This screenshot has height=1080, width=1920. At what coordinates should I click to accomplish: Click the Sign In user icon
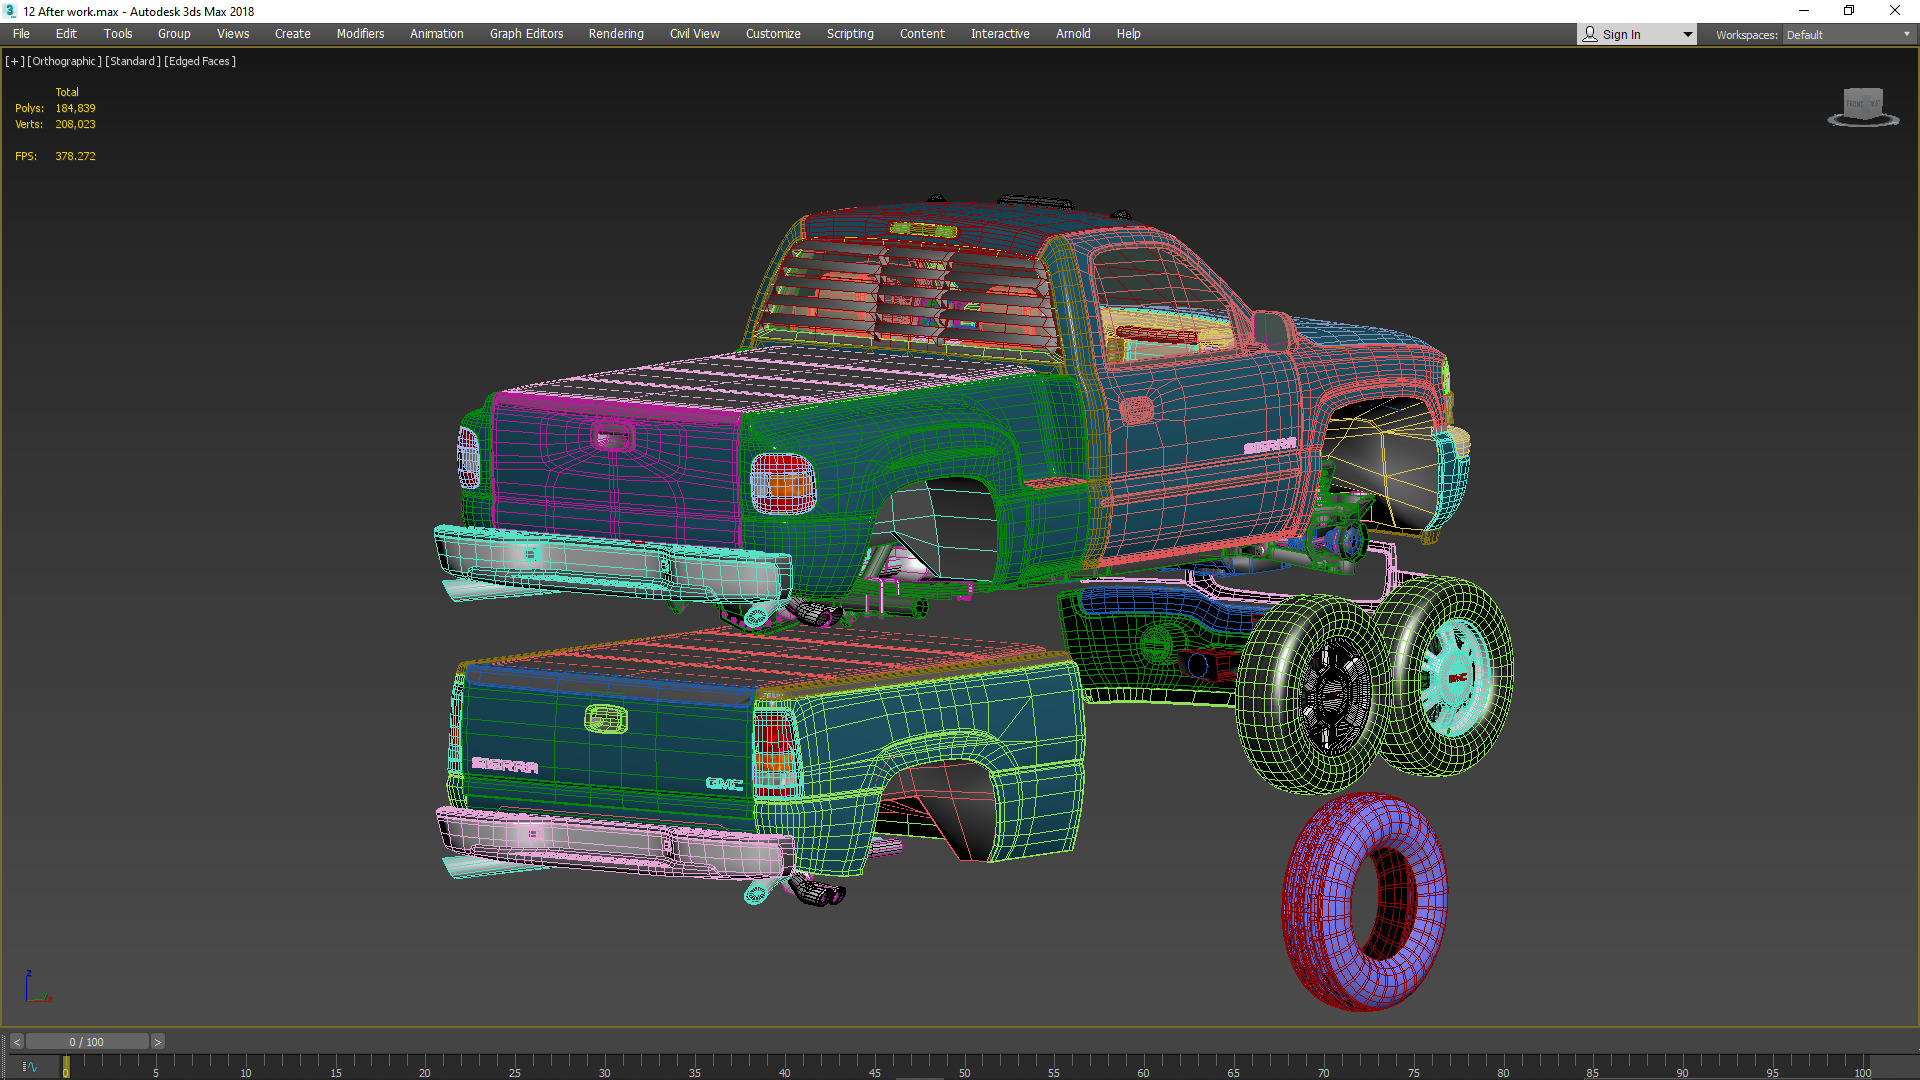click(x=1590, y=34)
